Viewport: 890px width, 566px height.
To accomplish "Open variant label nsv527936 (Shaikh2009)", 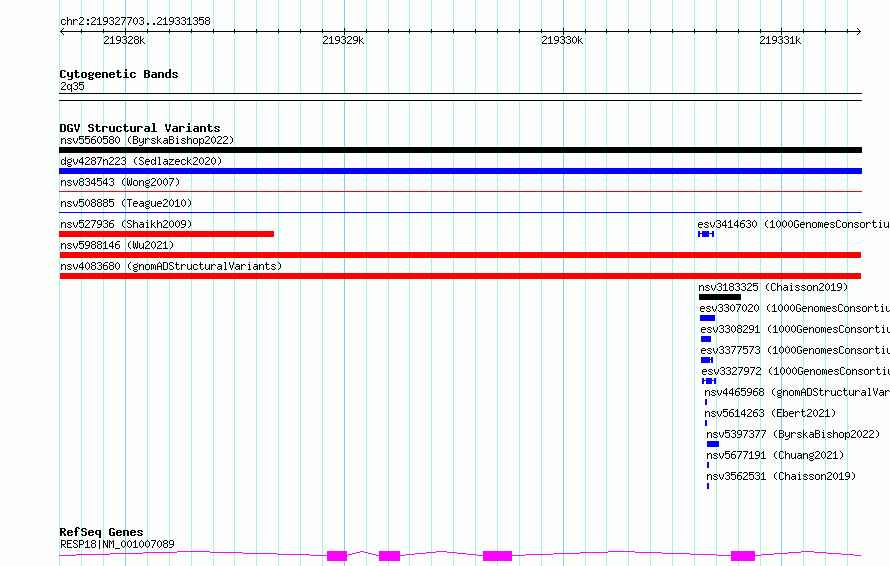I will 126,224.
